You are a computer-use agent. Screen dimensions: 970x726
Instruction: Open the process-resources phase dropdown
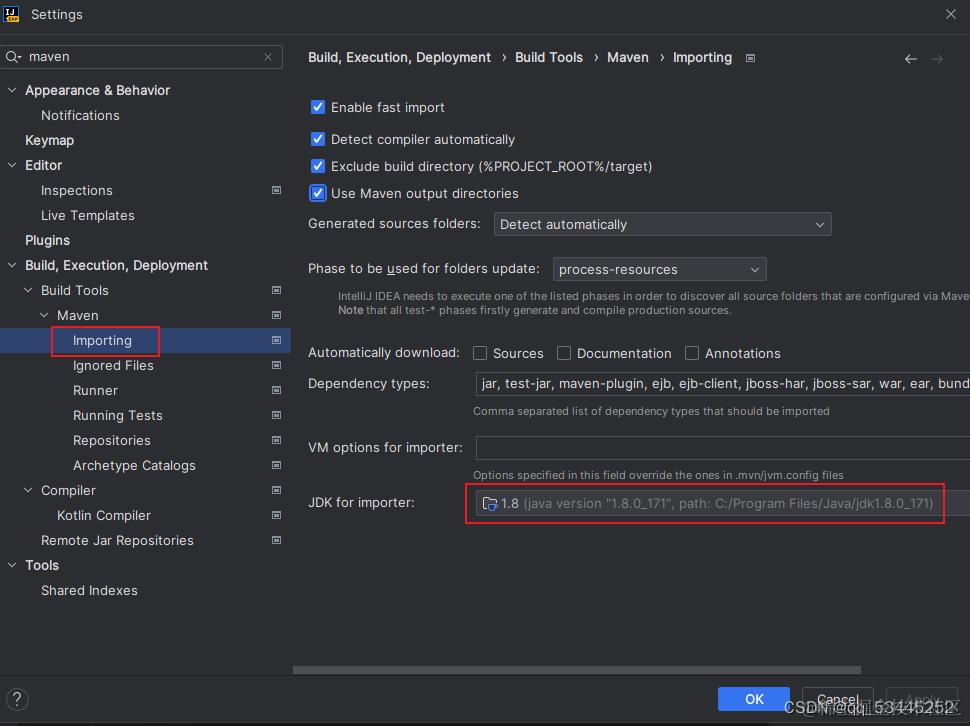tap(659, 270)
